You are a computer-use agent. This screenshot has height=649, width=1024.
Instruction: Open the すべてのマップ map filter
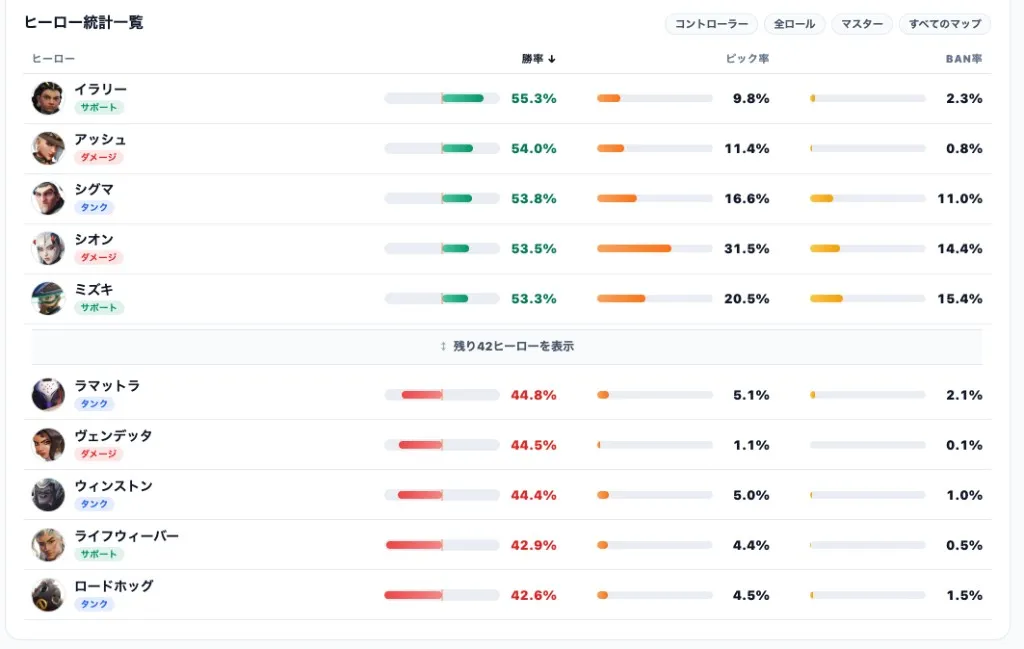(x=944, y=24)
